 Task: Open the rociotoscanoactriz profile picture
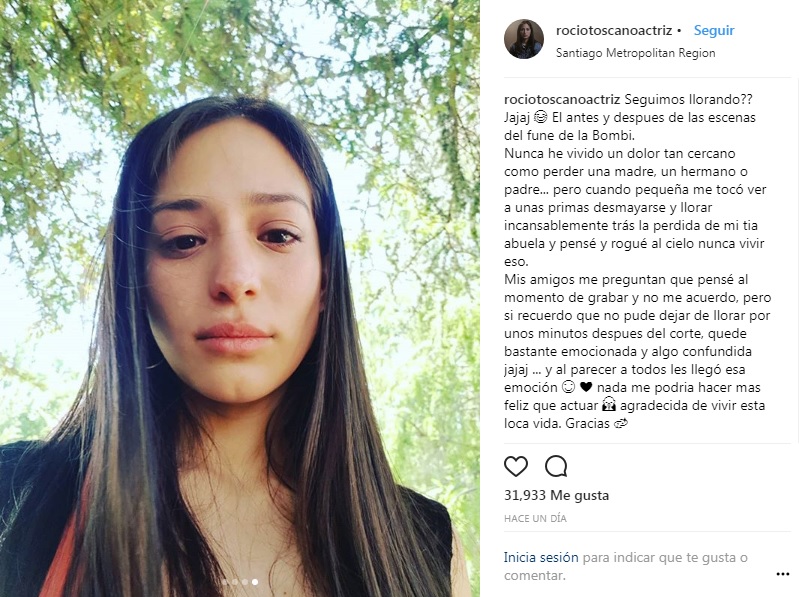pyautogui.click(x=524, y=39)
